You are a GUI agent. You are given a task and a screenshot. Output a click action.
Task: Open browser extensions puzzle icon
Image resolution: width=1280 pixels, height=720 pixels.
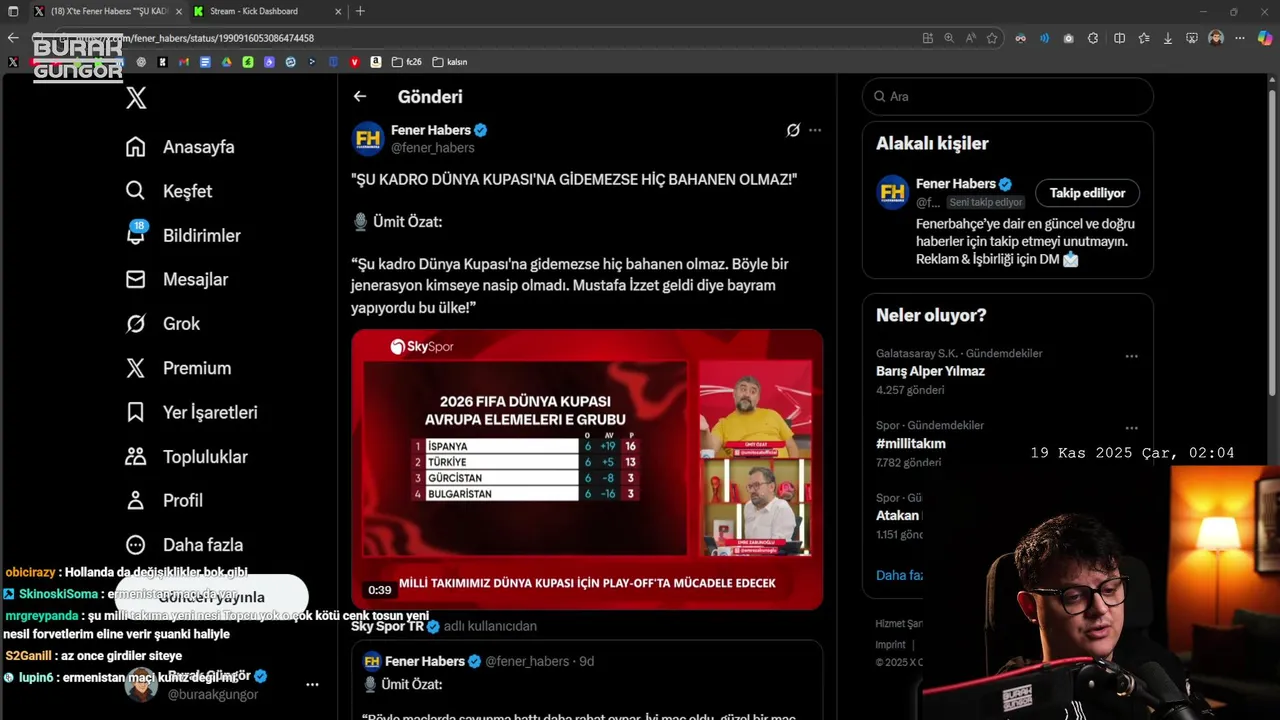[x=1093, y=38]
